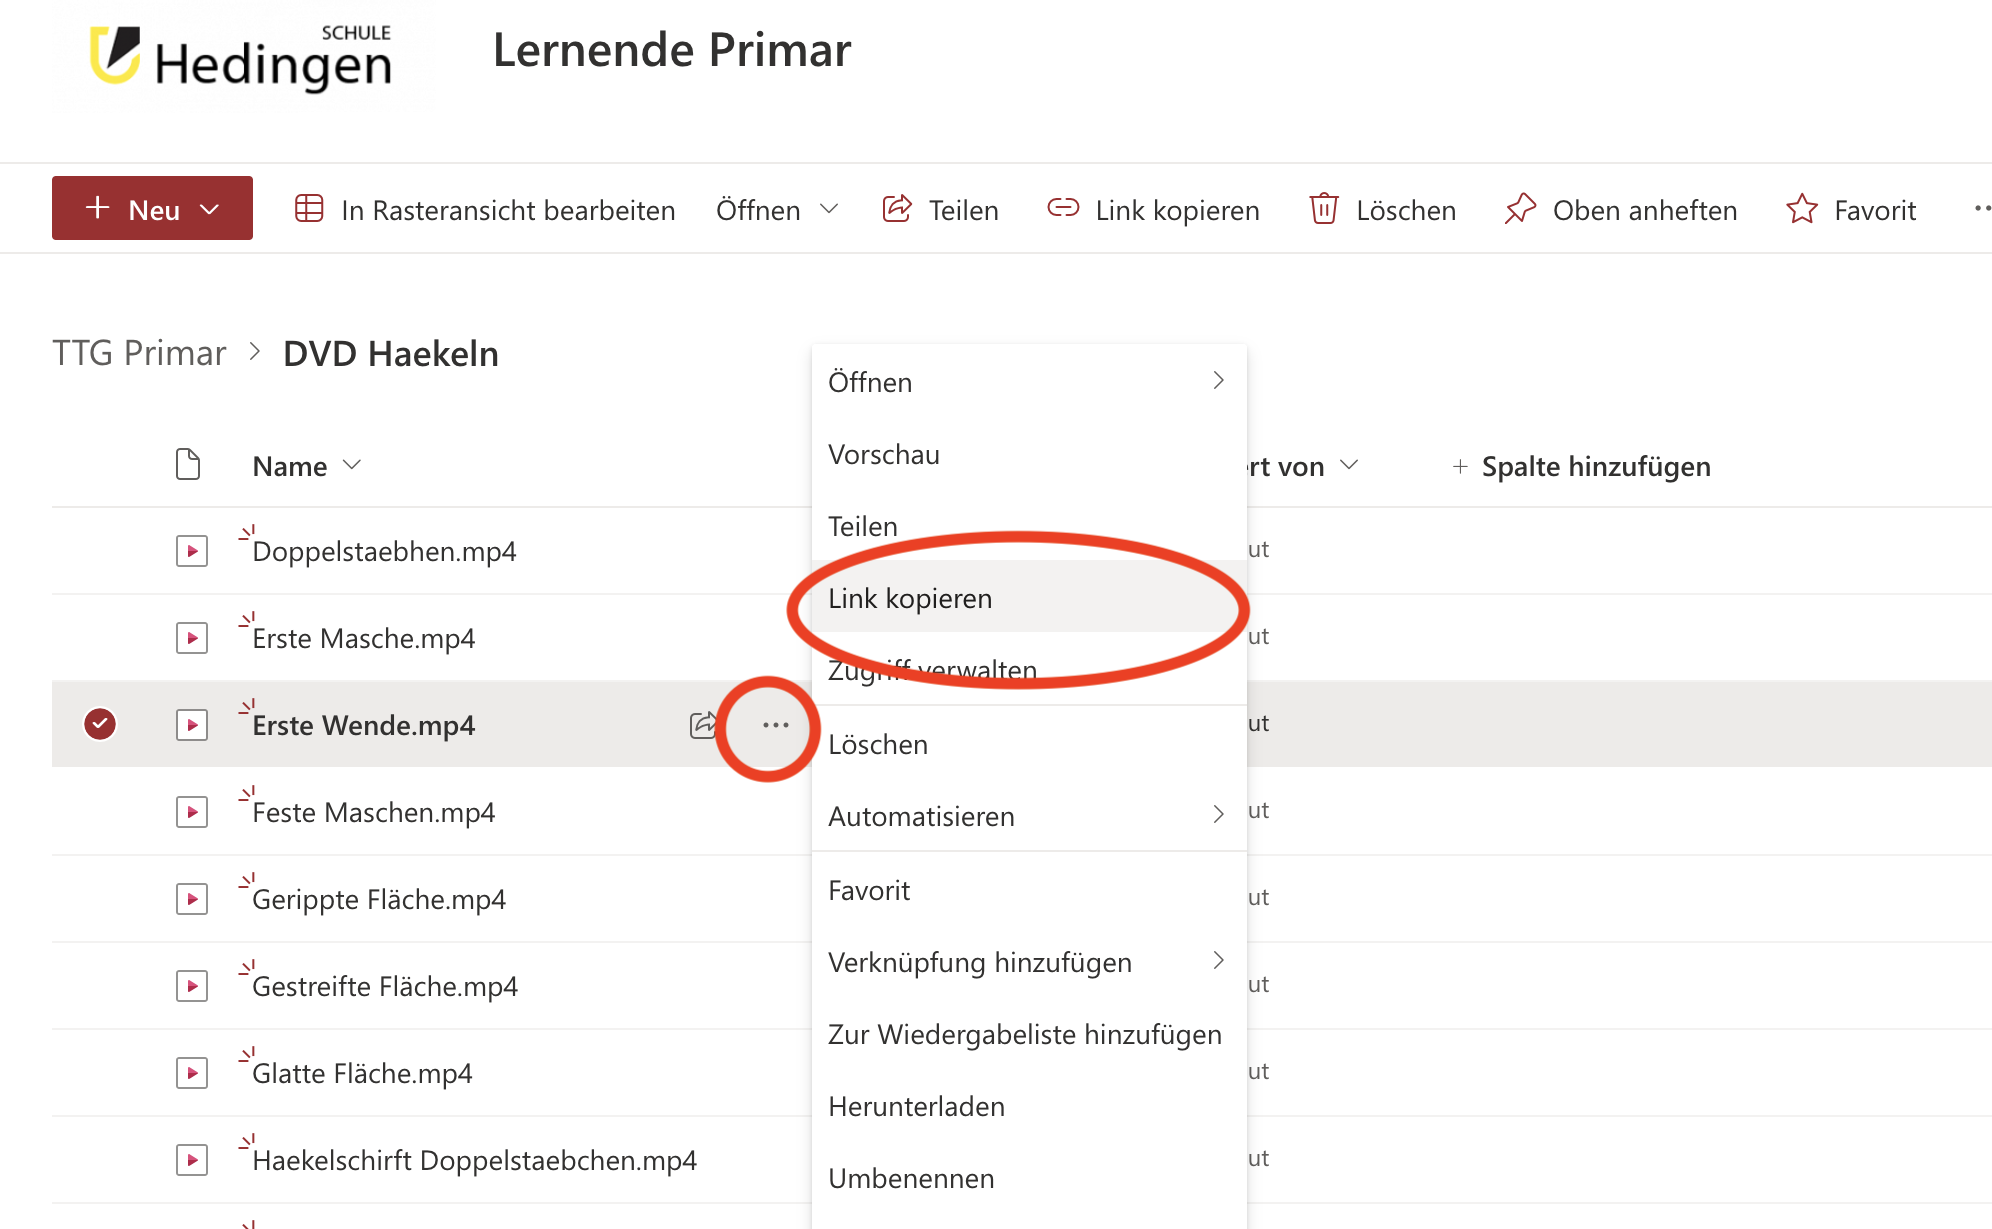Click the grid icon for Rasteransicht bearbeiten
1992x1229 pixels.
coord(309,209)
